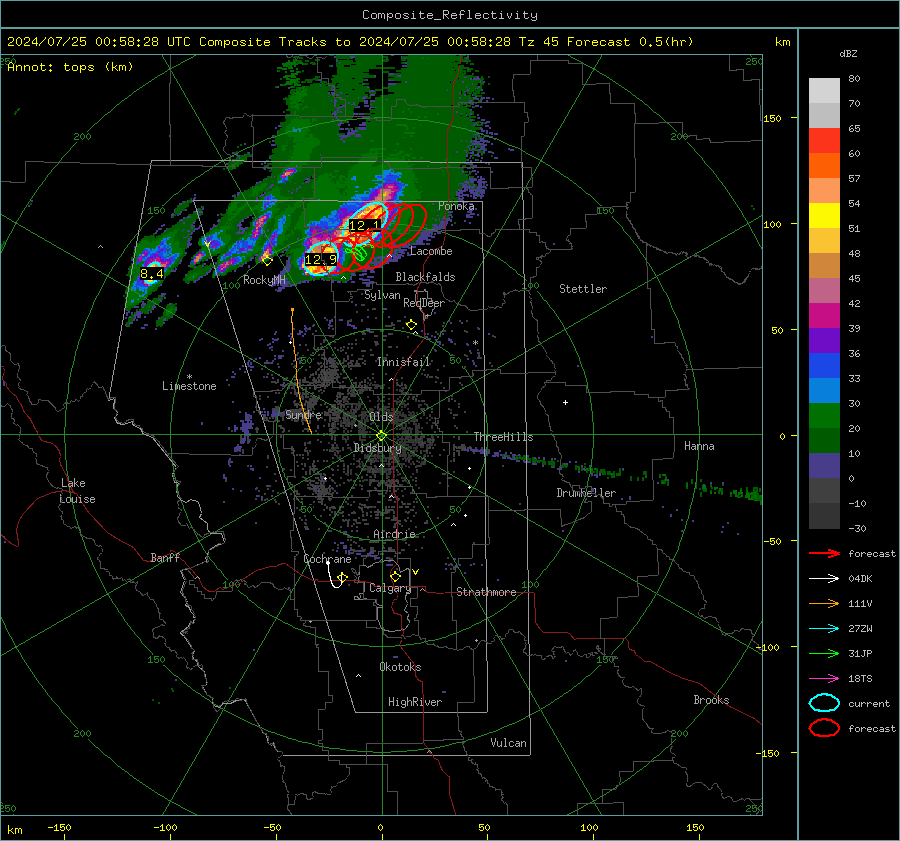Click the yellow diamond marker above Calgary

(x=395, y=576)
